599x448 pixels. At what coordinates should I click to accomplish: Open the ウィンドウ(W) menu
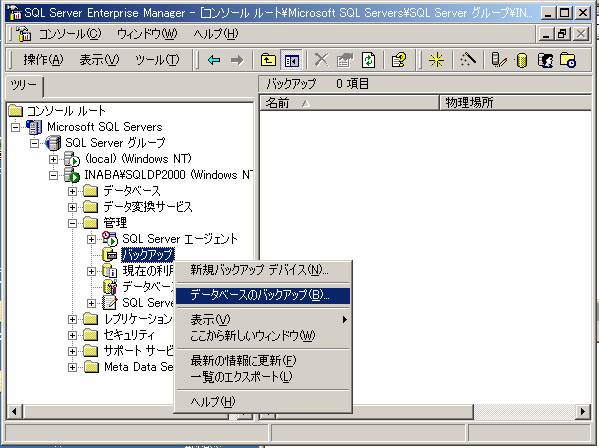coord(147,34)
